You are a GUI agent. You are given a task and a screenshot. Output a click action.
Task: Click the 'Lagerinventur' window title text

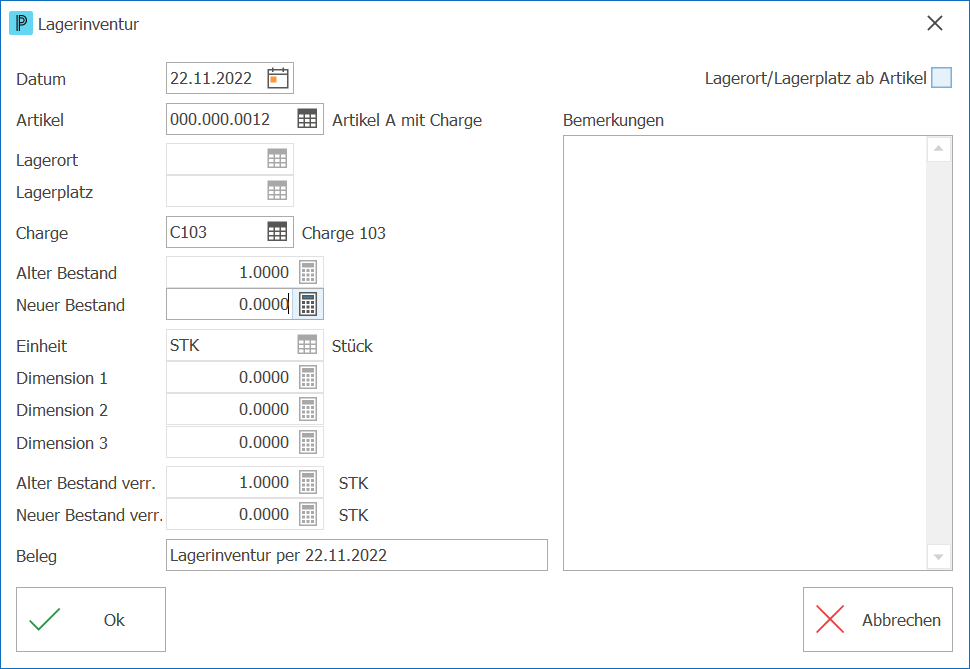pos(88,24)
